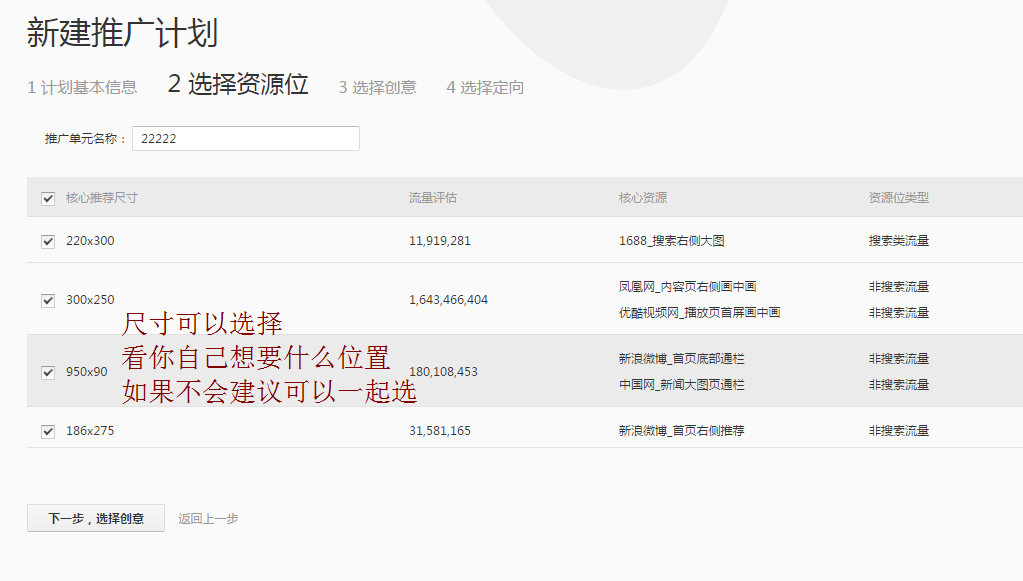This screenshot has height=581, width=1023.
Task: Open step 4 选择定向
Action: (485, 88)
